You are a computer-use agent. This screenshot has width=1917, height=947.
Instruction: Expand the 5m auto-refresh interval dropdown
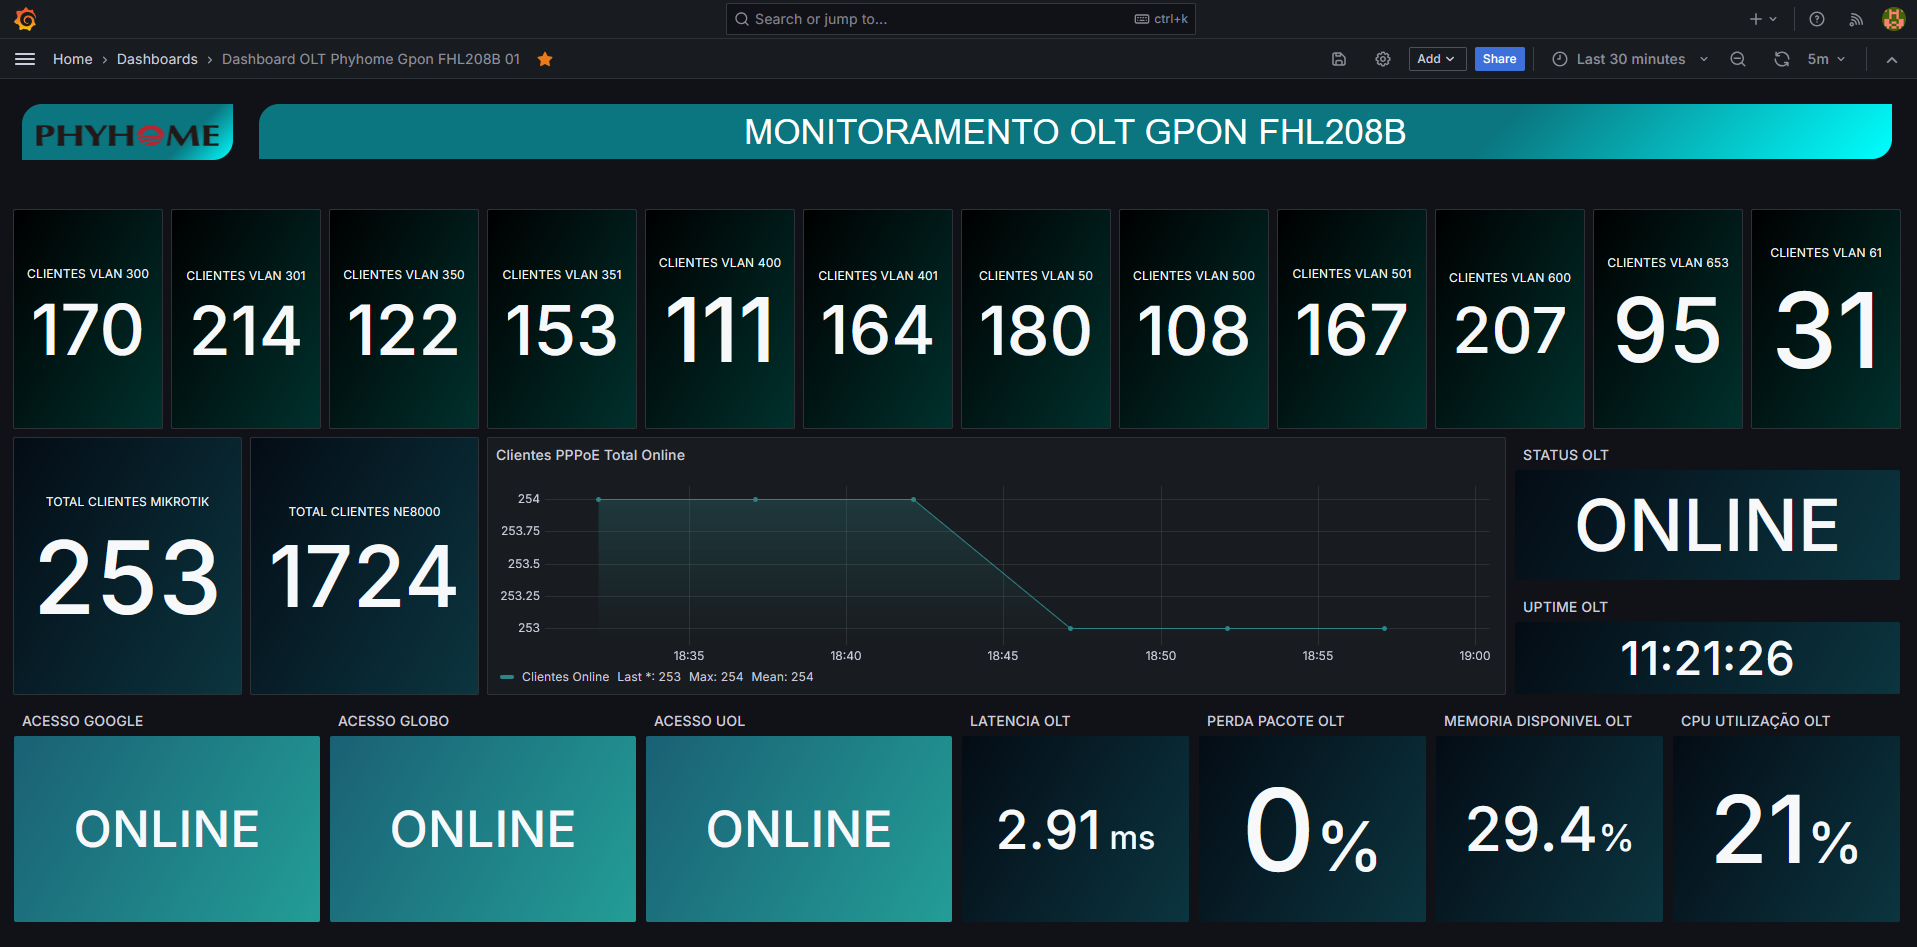(x=1827, y=59)
